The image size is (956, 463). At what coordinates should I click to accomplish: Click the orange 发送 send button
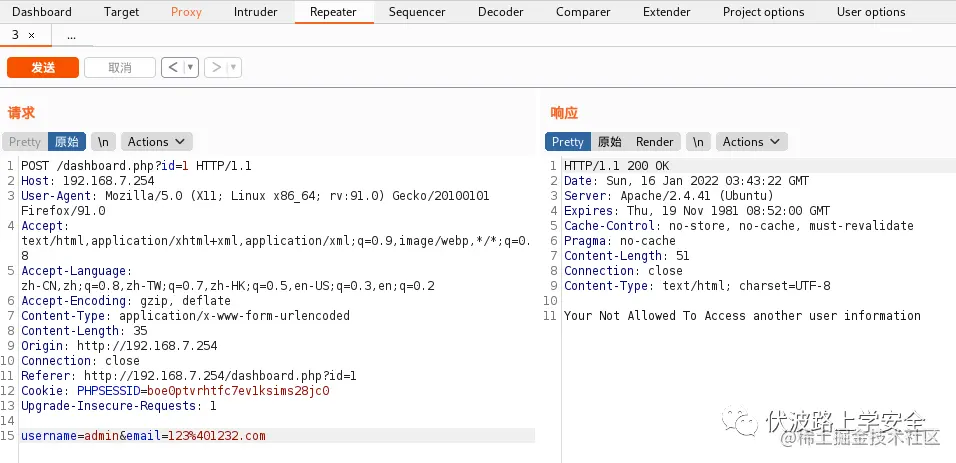point(43,68)
